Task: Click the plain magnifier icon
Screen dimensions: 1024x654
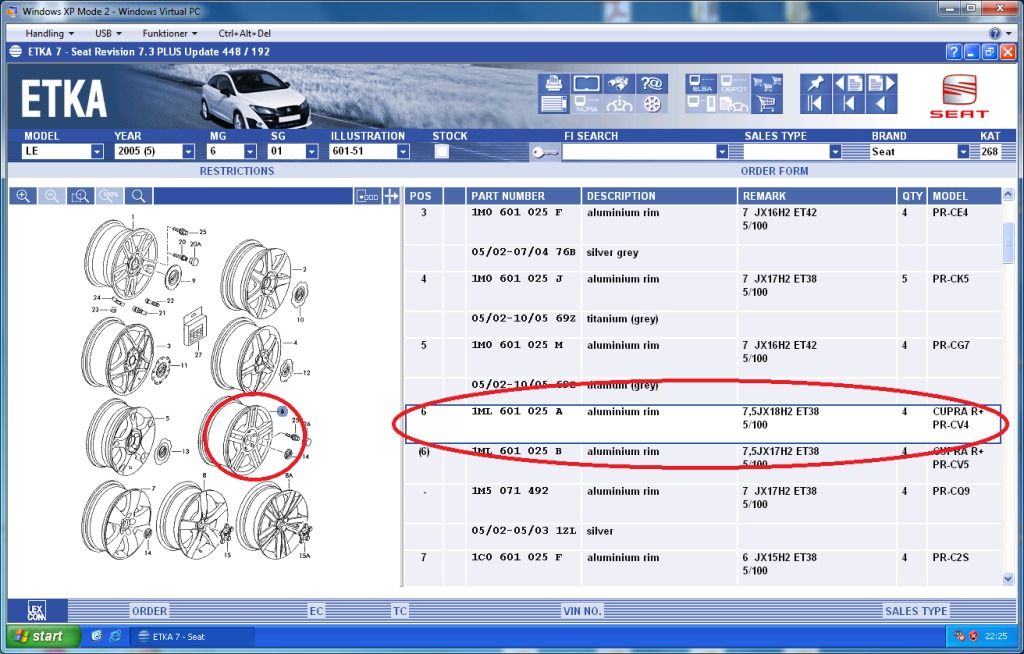Action: [x=138, y=196]
